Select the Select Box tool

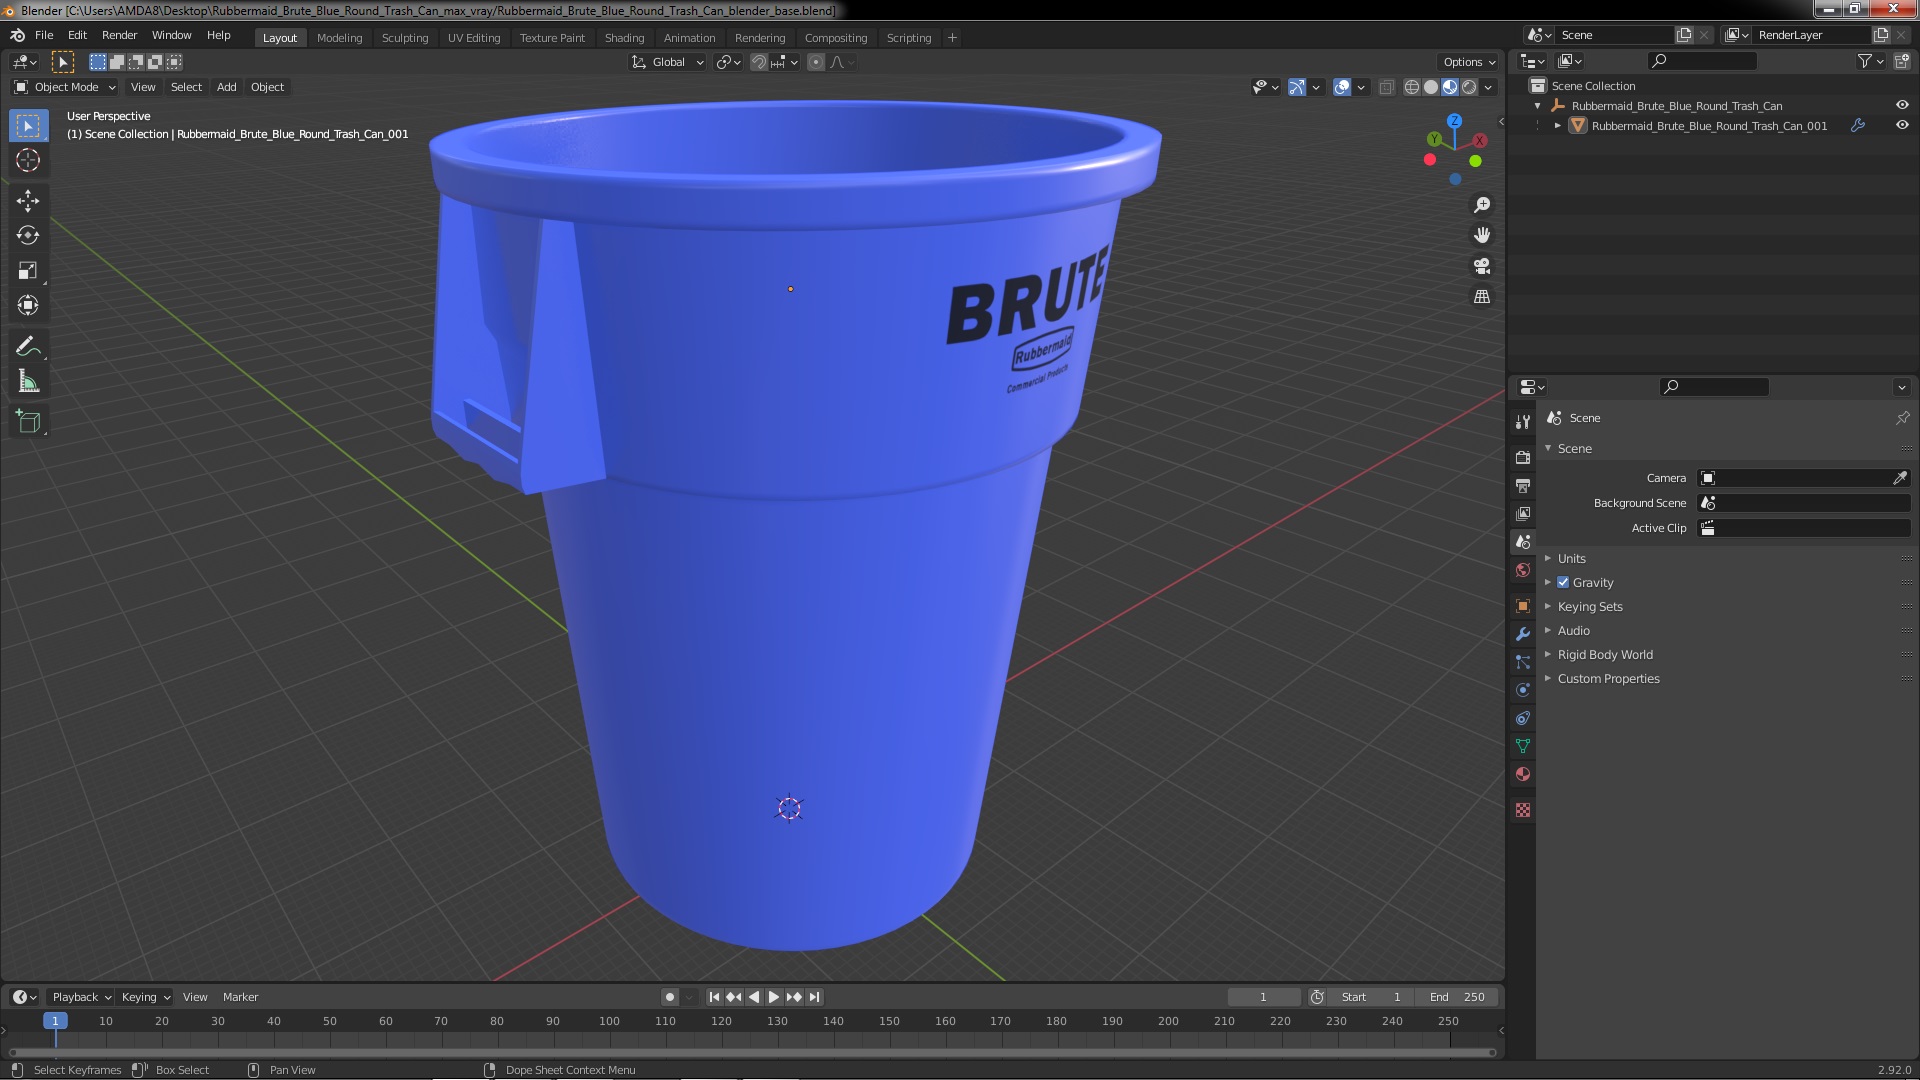[x=28, y=126]
